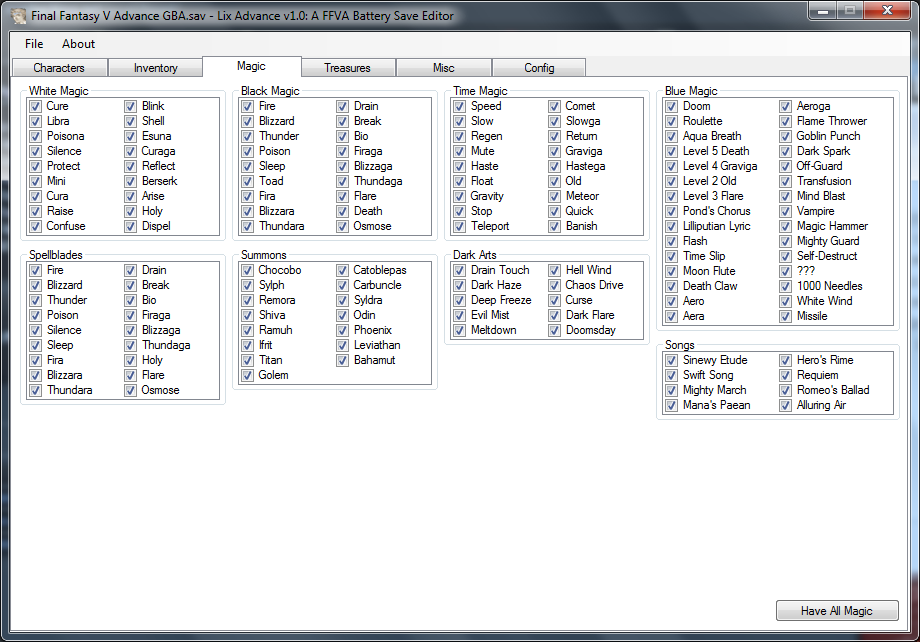This screenshot has height=642, width=920.
Task: Switch to the Treasures tab
Action: coord(347,68)
